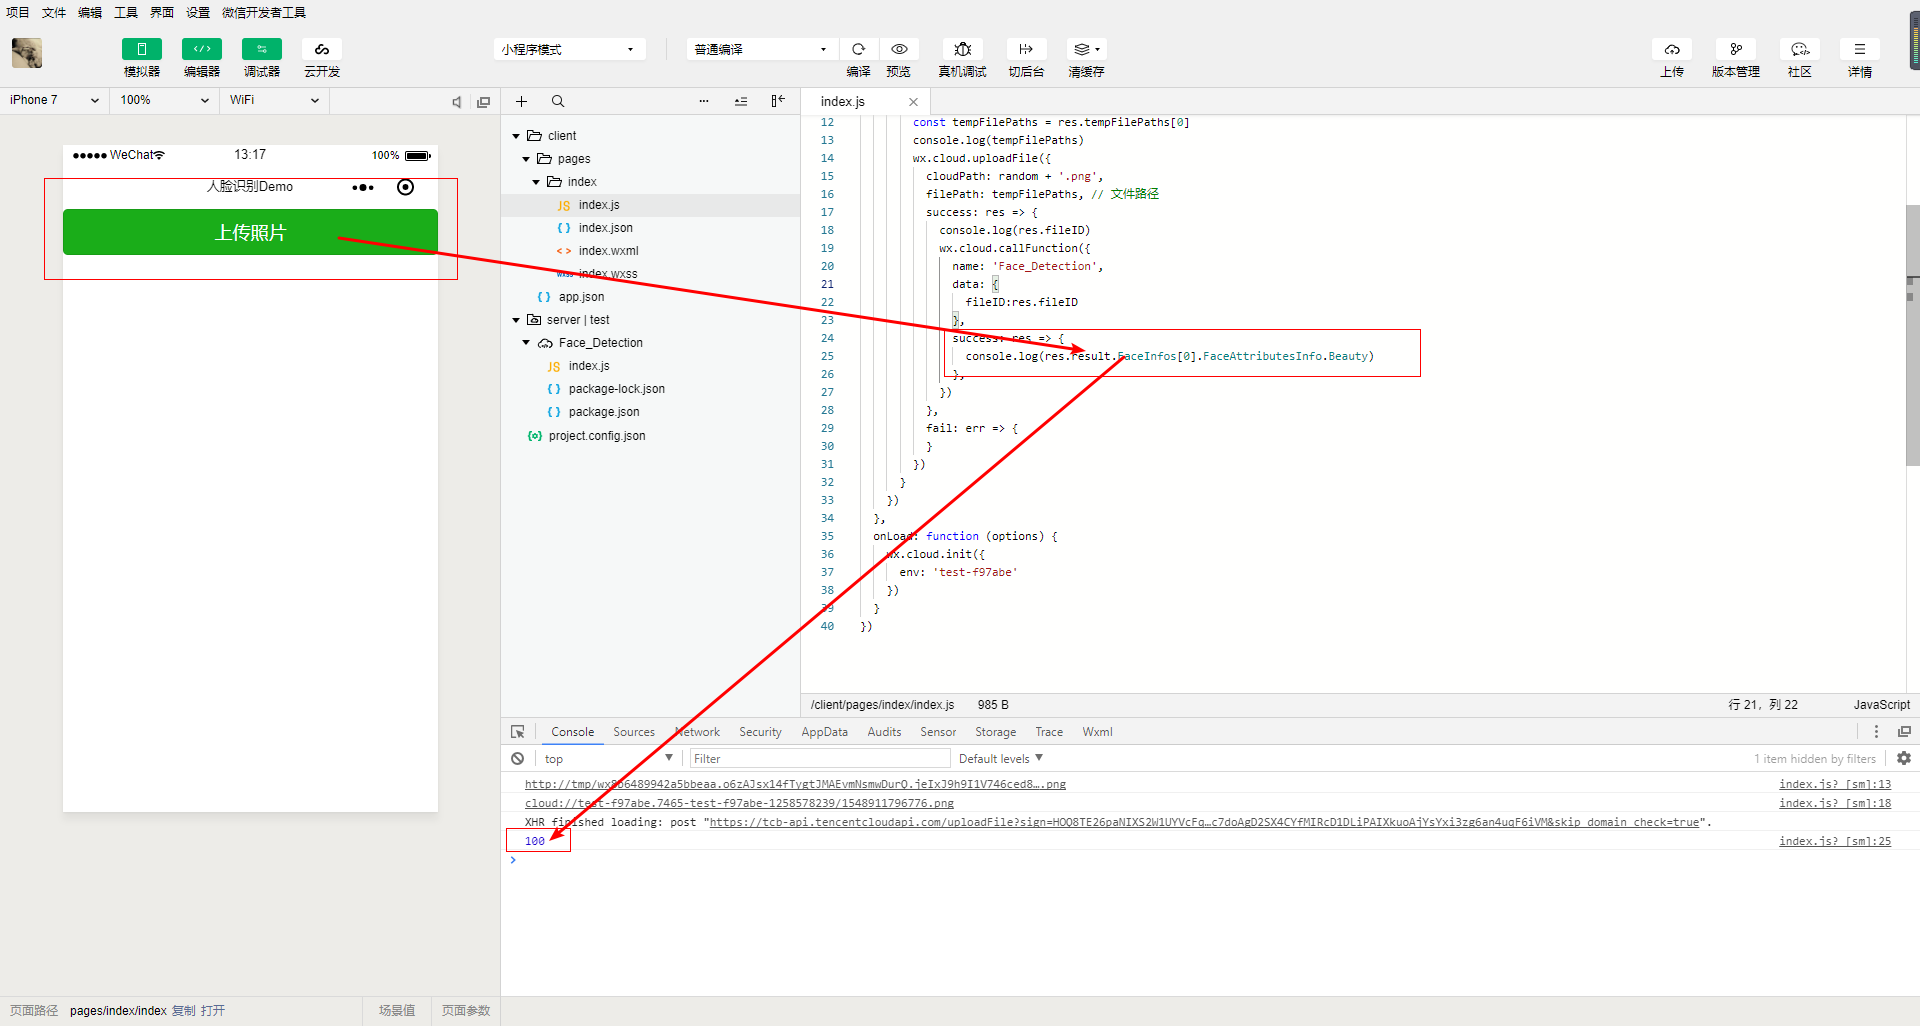Collapse the Face_Detection folder
Screen dimensions: 1920x1026
(526, 343)
